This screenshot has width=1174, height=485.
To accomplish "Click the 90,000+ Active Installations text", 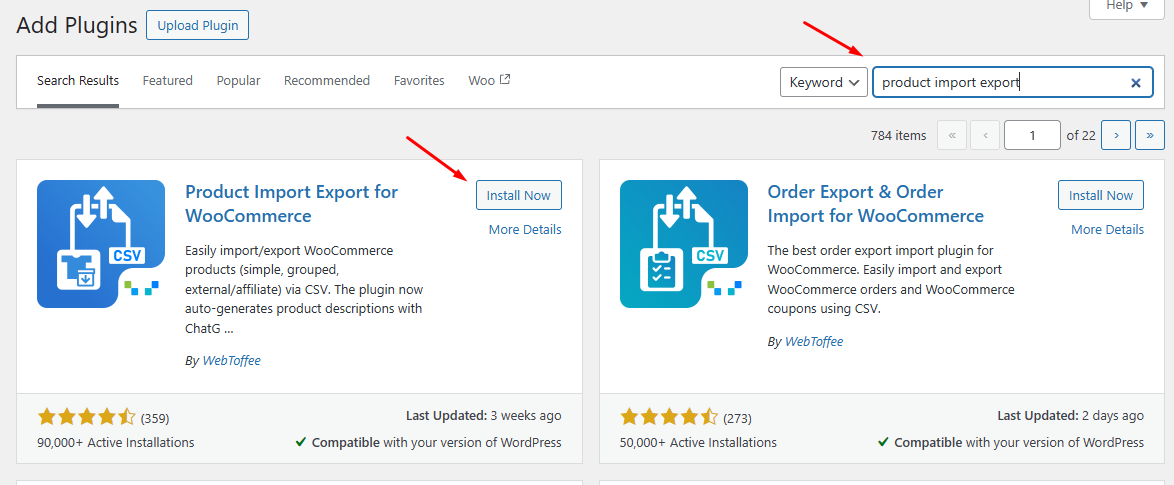I will 115,442.
